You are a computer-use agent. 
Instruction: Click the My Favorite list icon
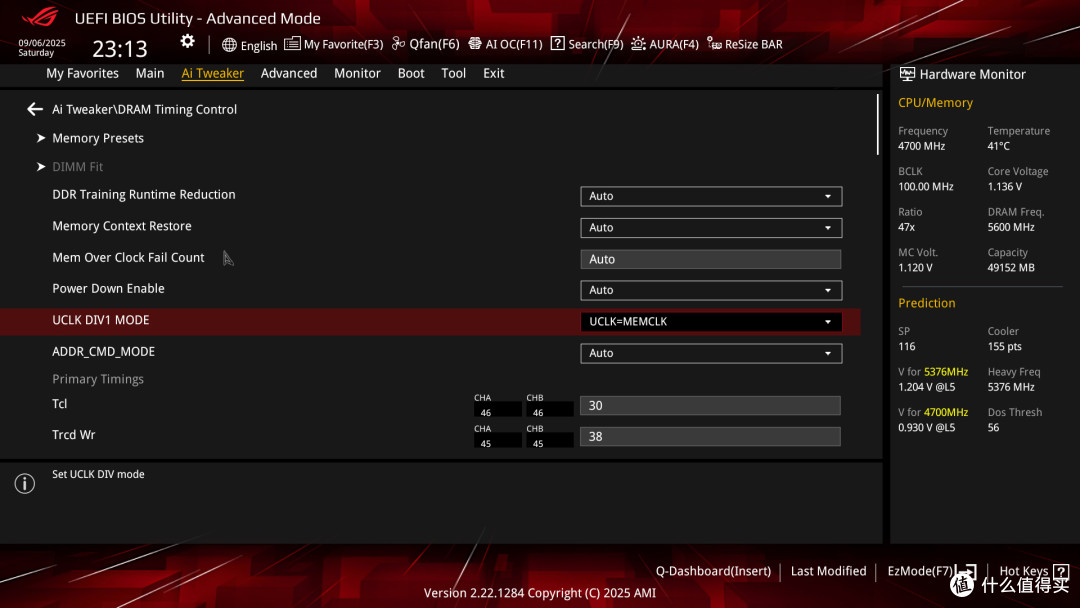[292, 43]
